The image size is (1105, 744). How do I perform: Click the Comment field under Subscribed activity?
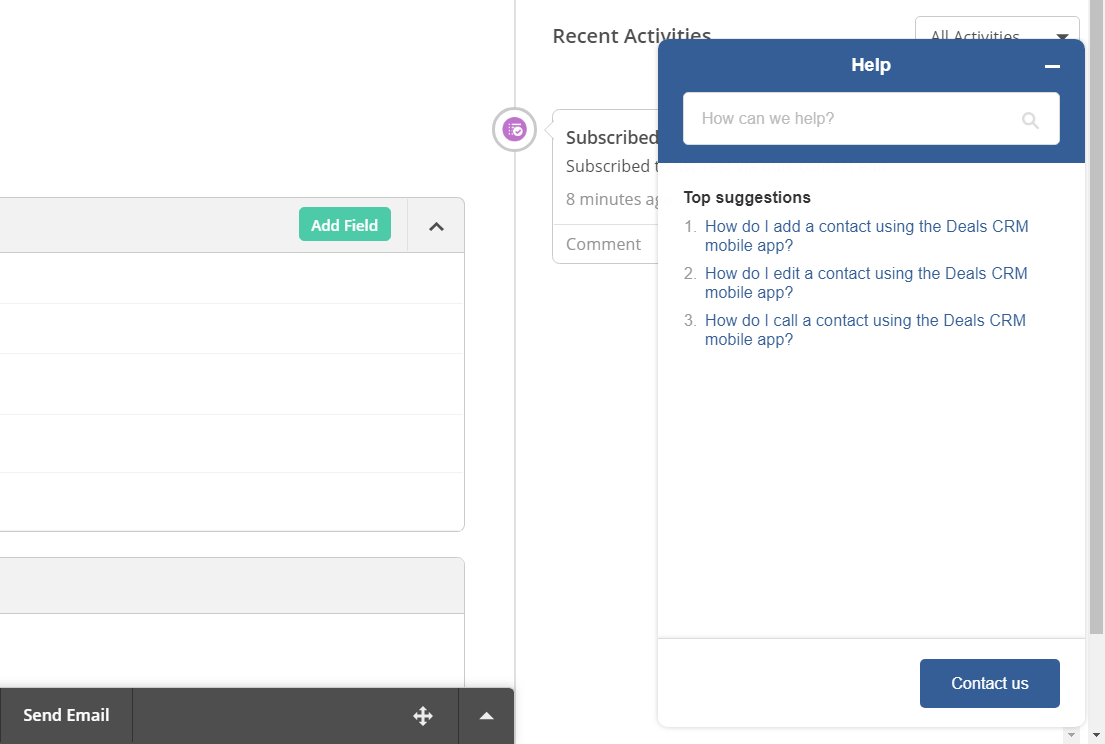(x=606, y=244)
